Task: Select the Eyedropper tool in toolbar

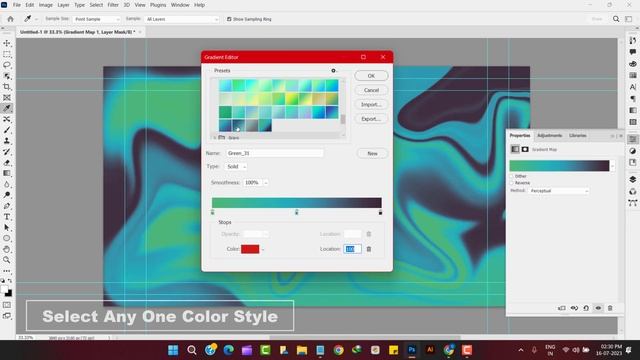Action: (x=7, y=108)
